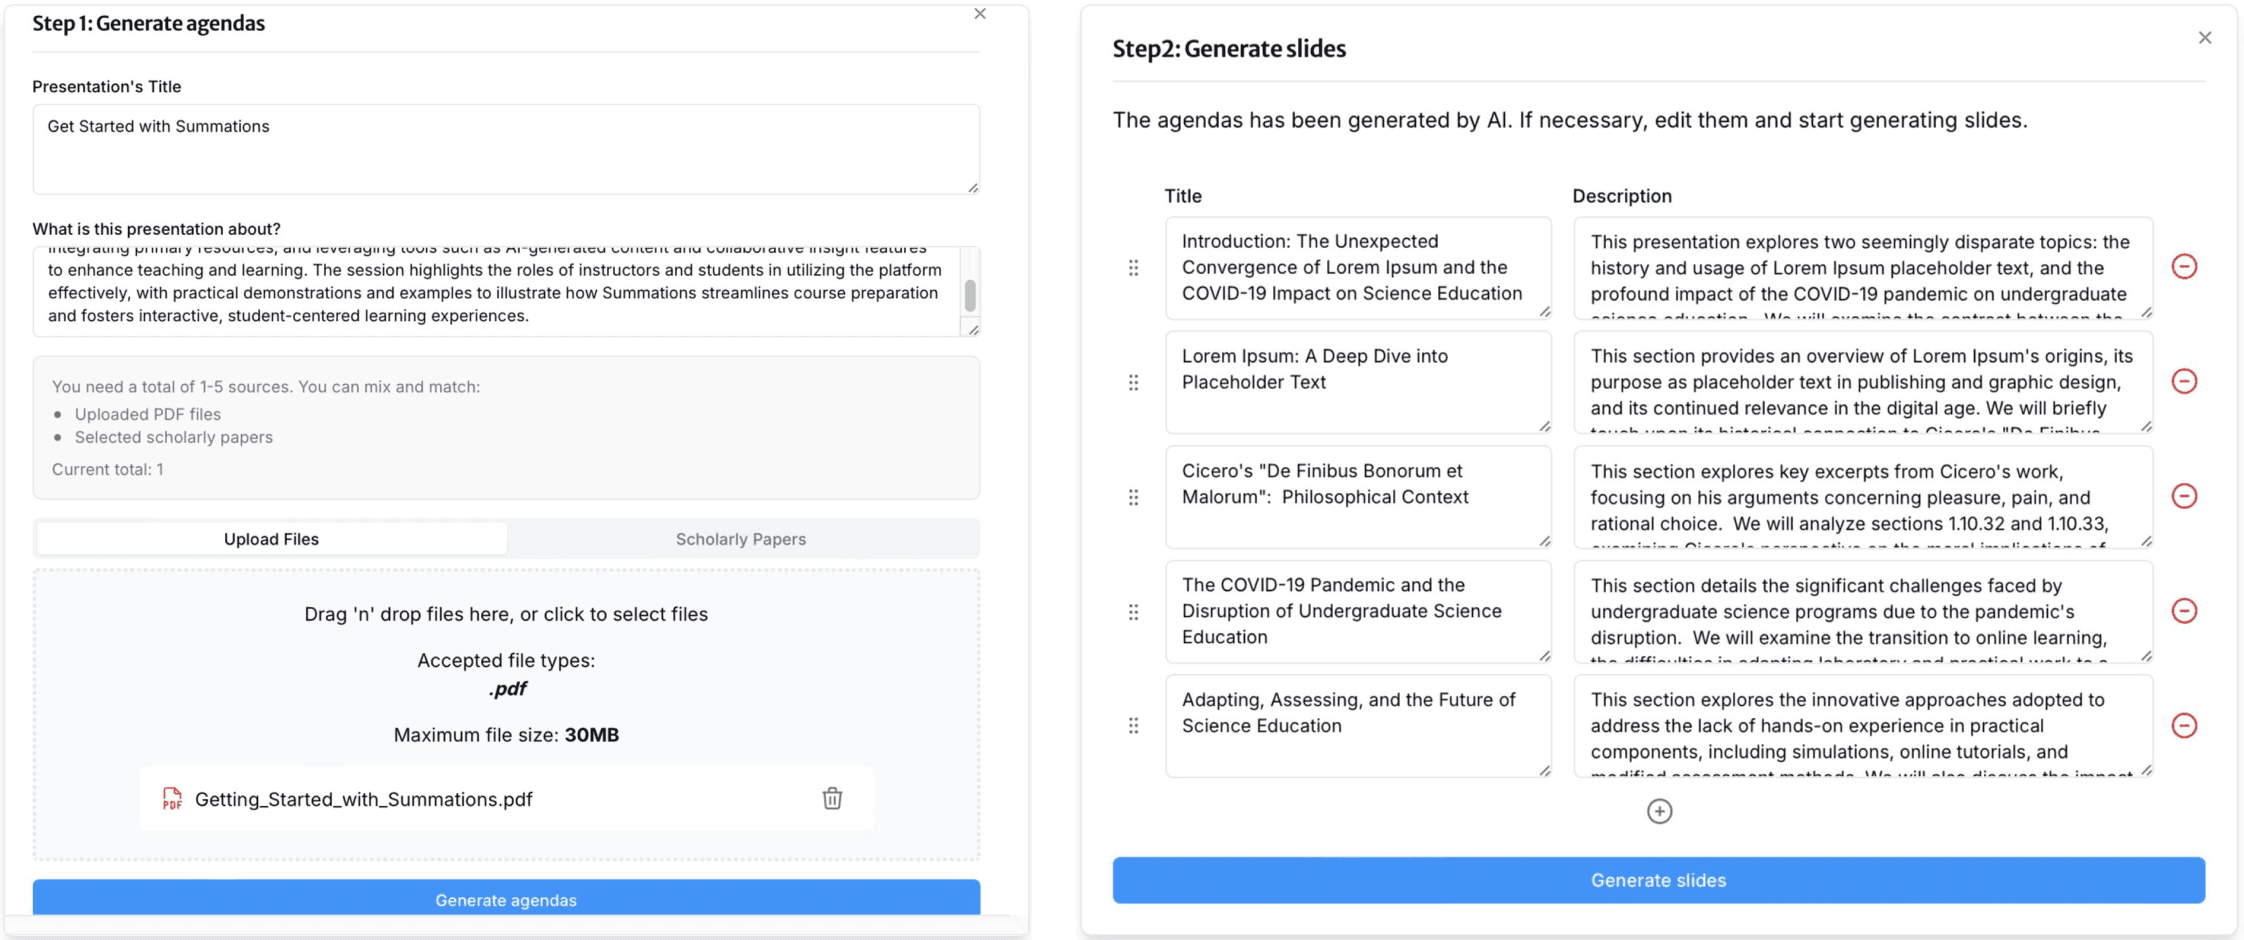Click the PDF icon of uploaded file
Image resolution: width=2244 pixels, height=940 pixels.
pyautogui.click(x=172, y=798)
